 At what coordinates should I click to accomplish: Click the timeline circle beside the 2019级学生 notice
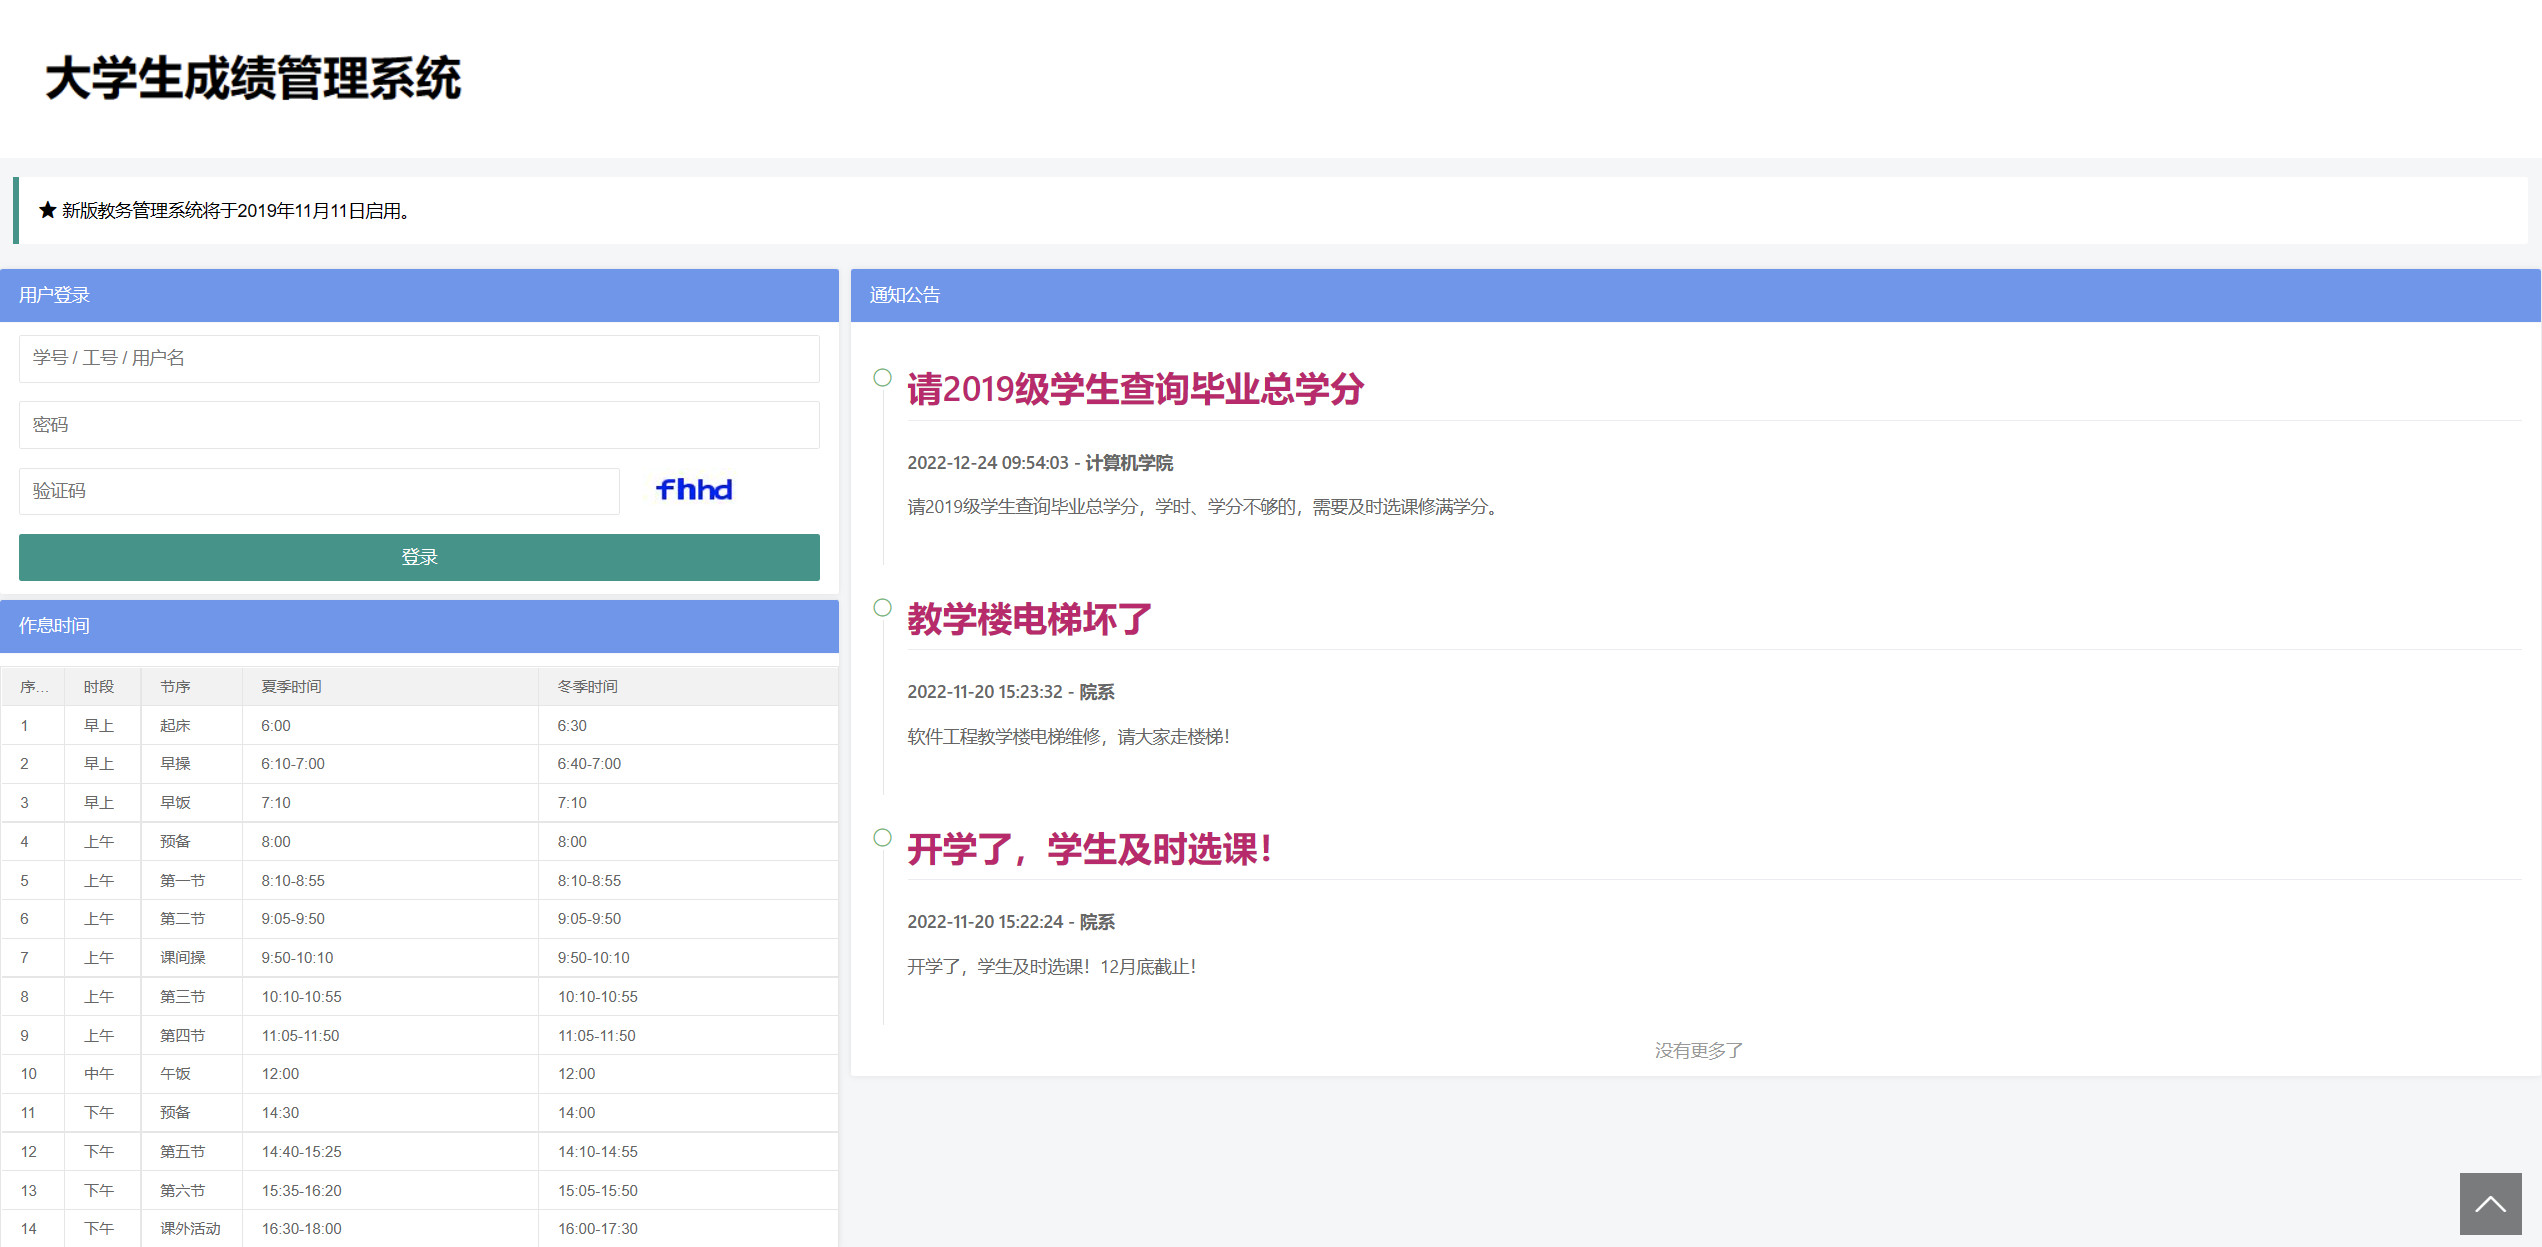[x=882, y=378]
